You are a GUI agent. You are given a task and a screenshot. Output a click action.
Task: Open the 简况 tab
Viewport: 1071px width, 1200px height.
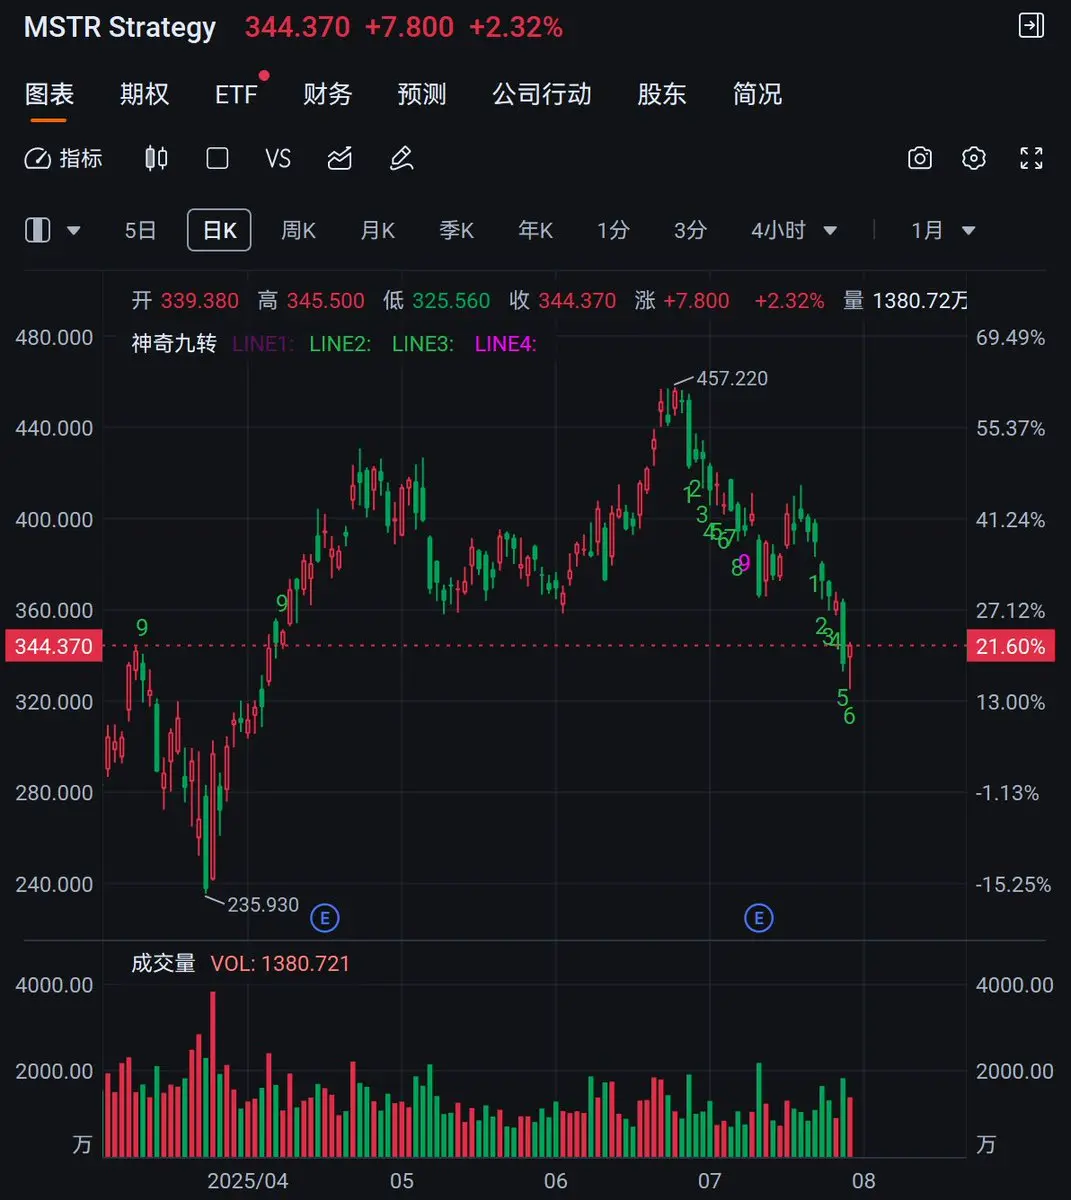[x=757, y=94]
